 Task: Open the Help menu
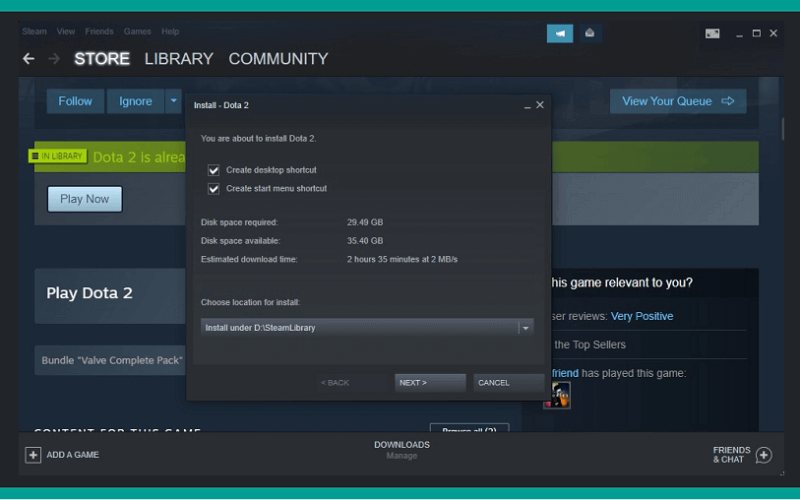pos(170,32)
